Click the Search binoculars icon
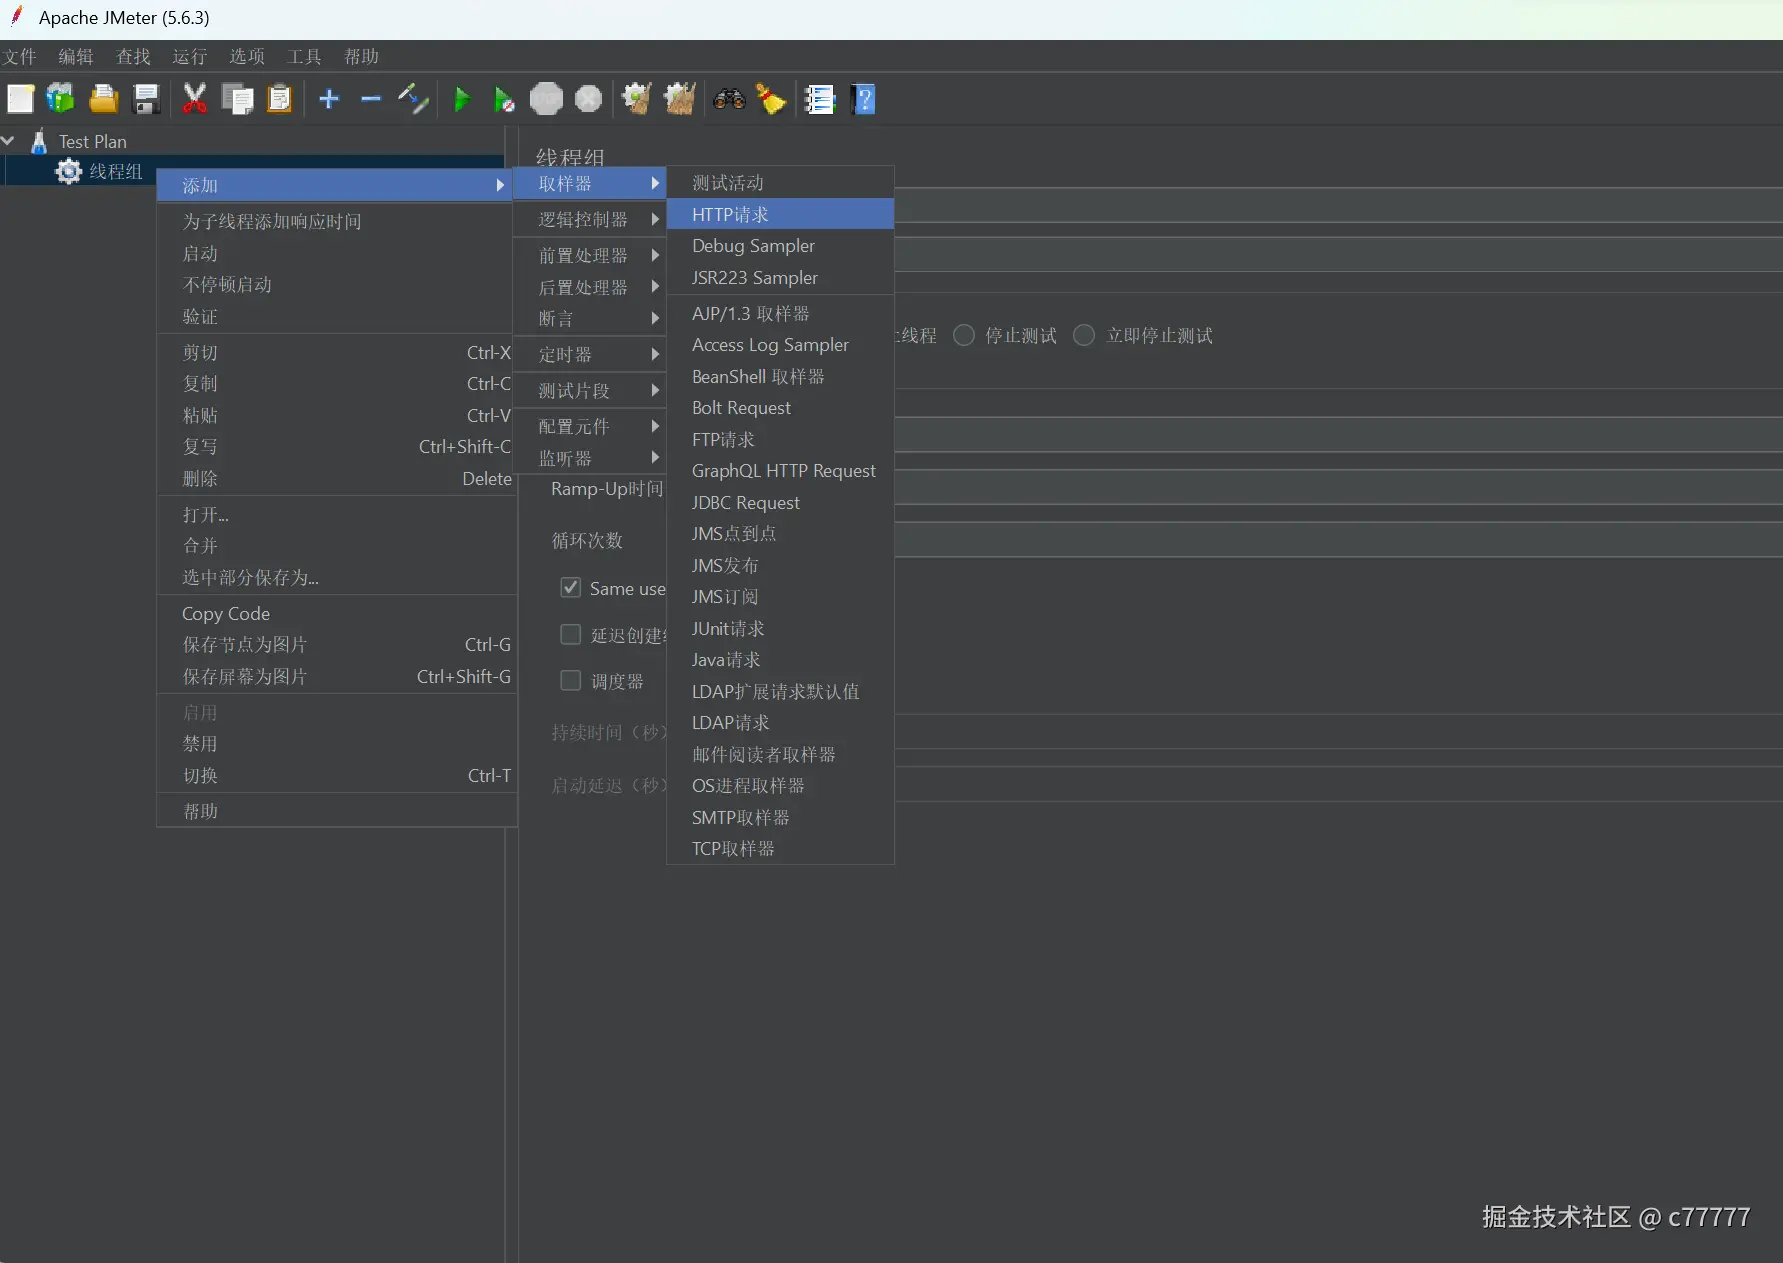Image resolution: width=1783 pixels, height=1263 pixels. coord(729,99)
